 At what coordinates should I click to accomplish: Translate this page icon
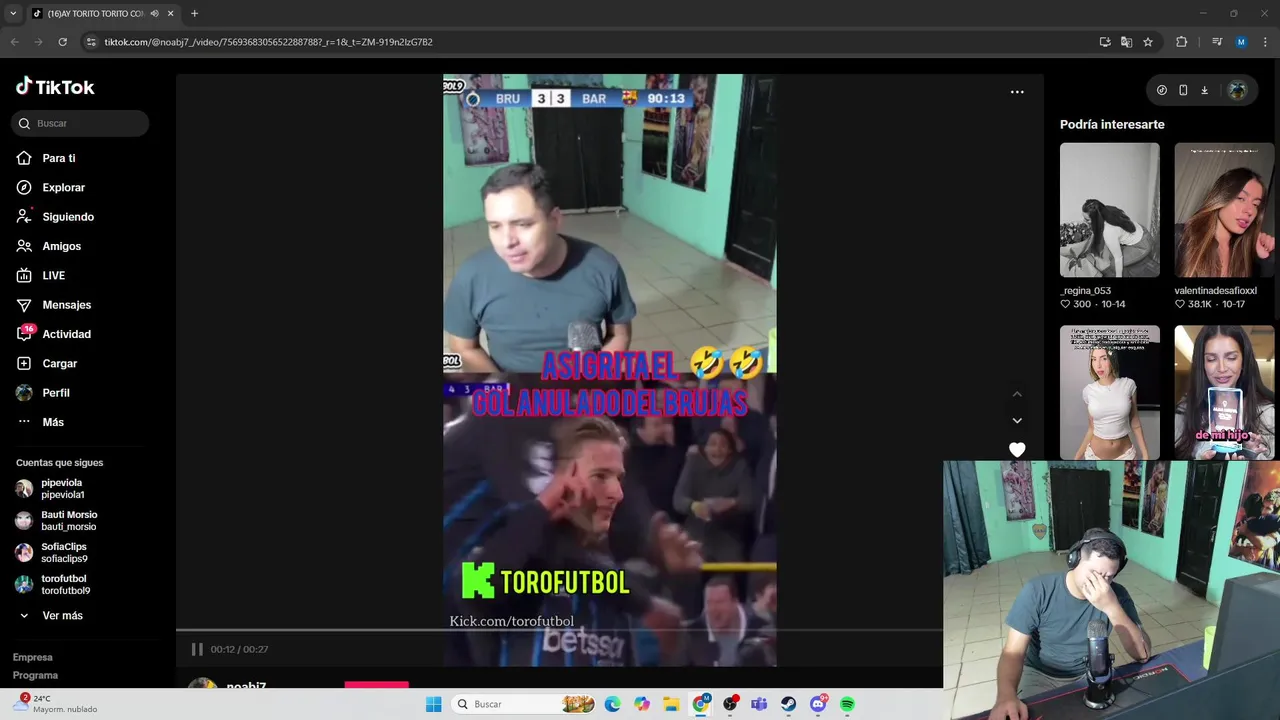1126,42
